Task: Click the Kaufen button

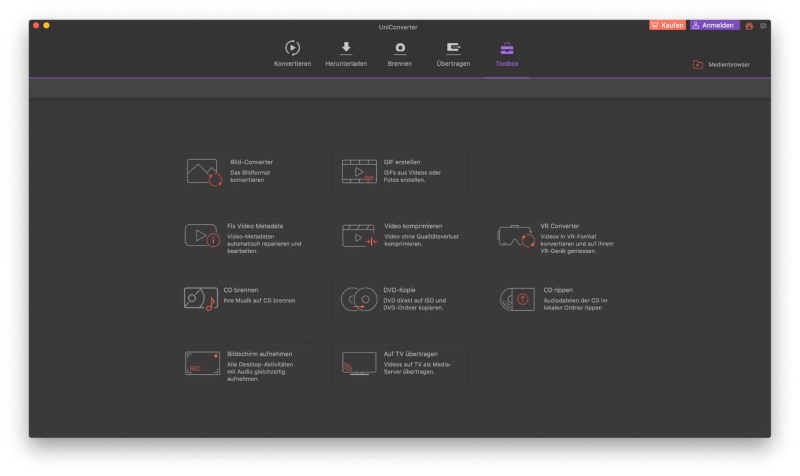Action: click(x=667, y=25)
